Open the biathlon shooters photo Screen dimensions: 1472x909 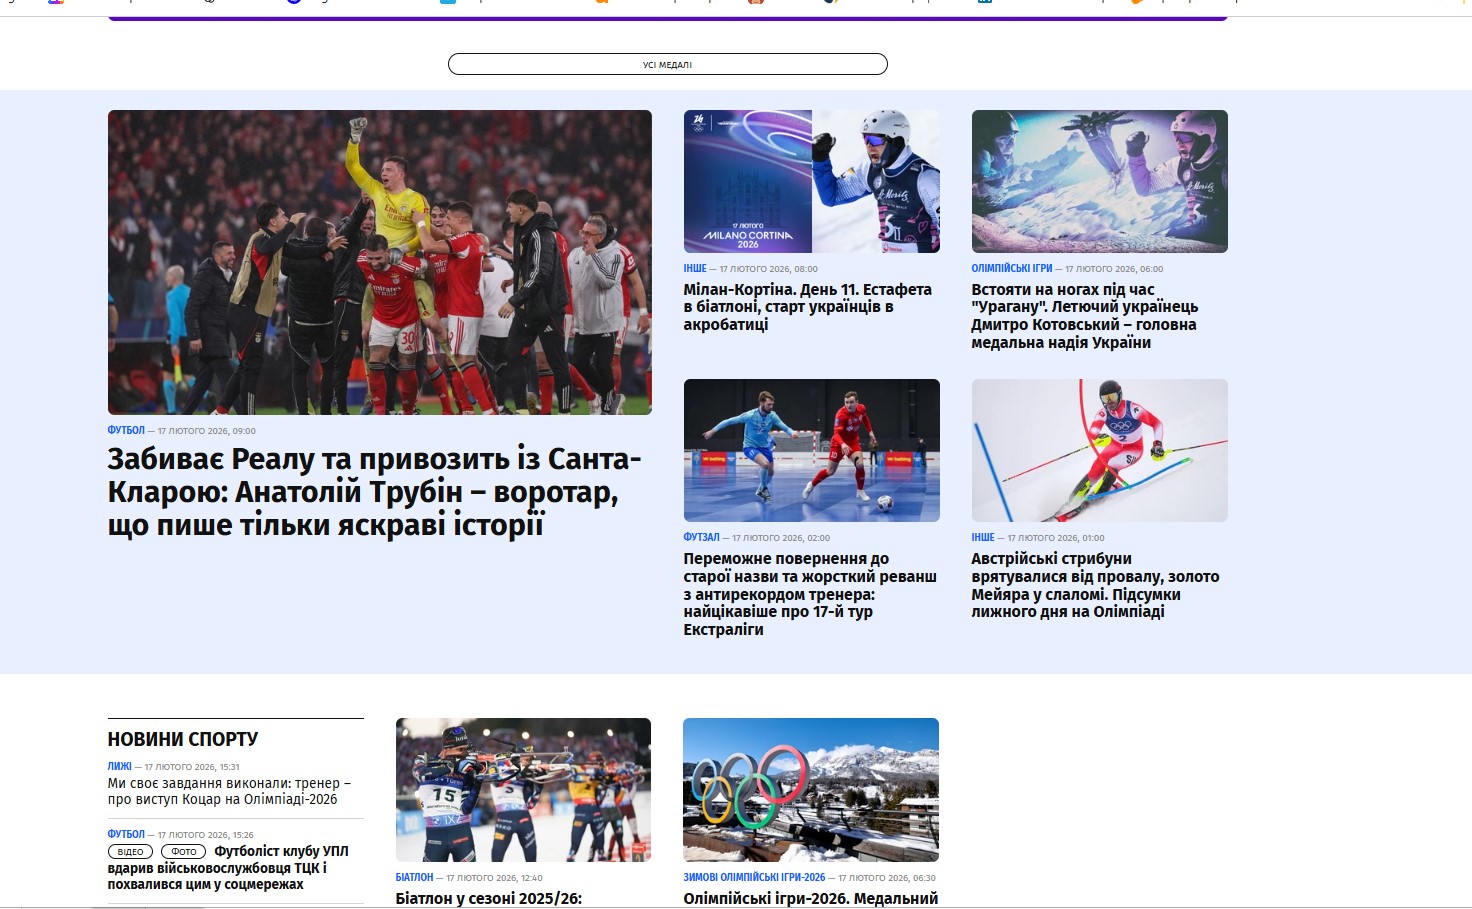(523, 790)
